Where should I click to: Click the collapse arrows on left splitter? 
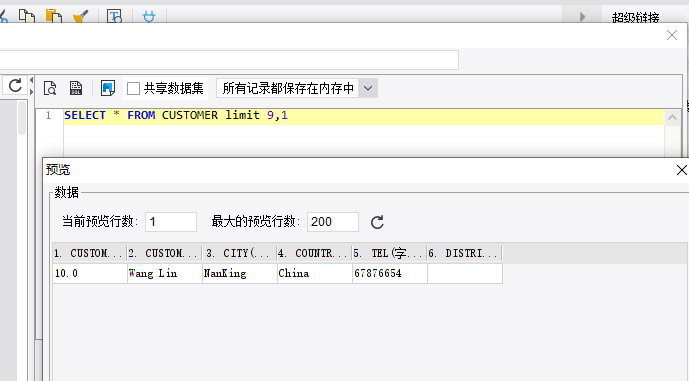[x=31, y=86]
